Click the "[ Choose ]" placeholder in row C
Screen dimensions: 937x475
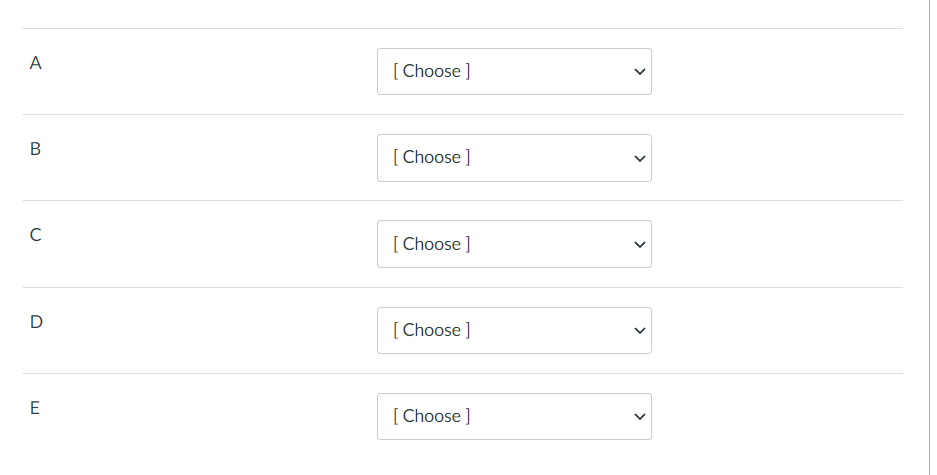click(432, 244)
